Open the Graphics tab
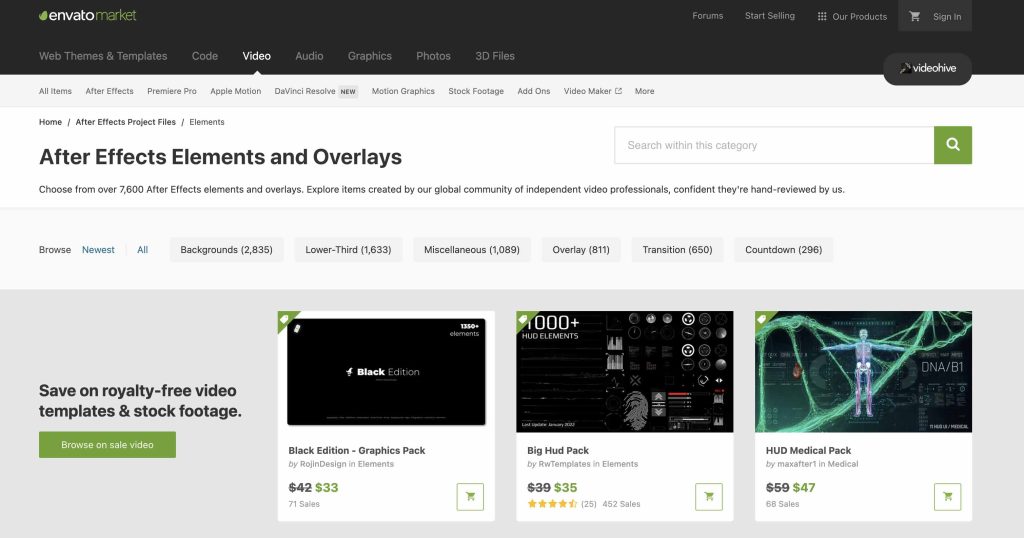Viewport: 1024px width, 538px height. 370,56
